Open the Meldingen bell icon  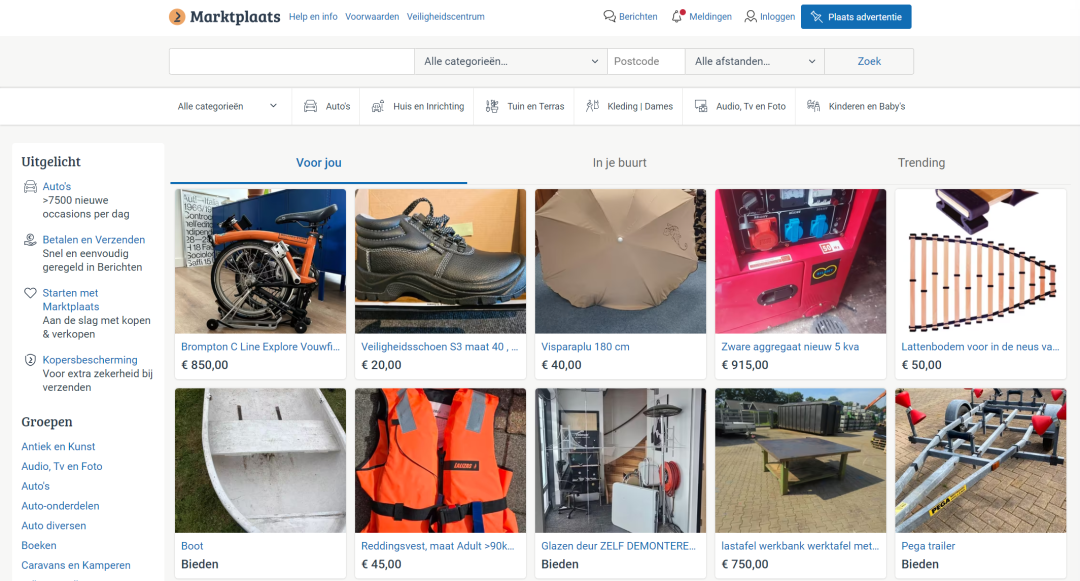tap(678, 17)
